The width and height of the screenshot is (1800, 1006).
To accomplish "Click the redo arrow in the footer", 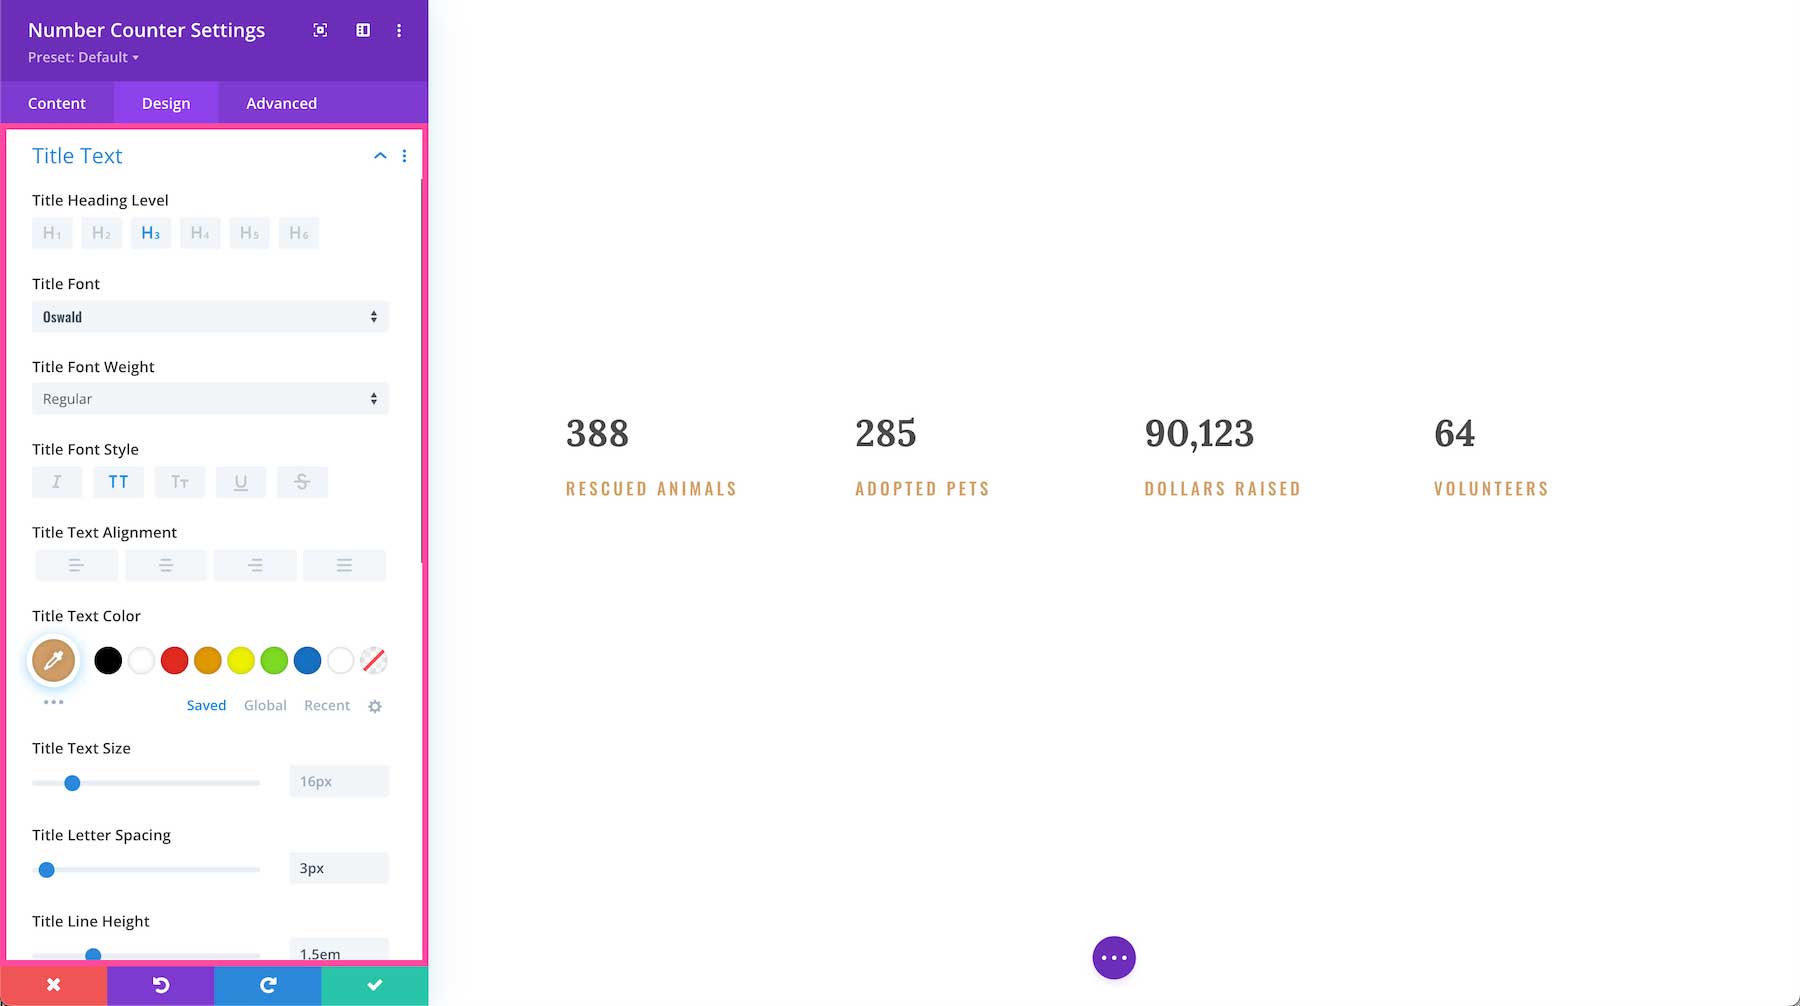I will [266, 984].
